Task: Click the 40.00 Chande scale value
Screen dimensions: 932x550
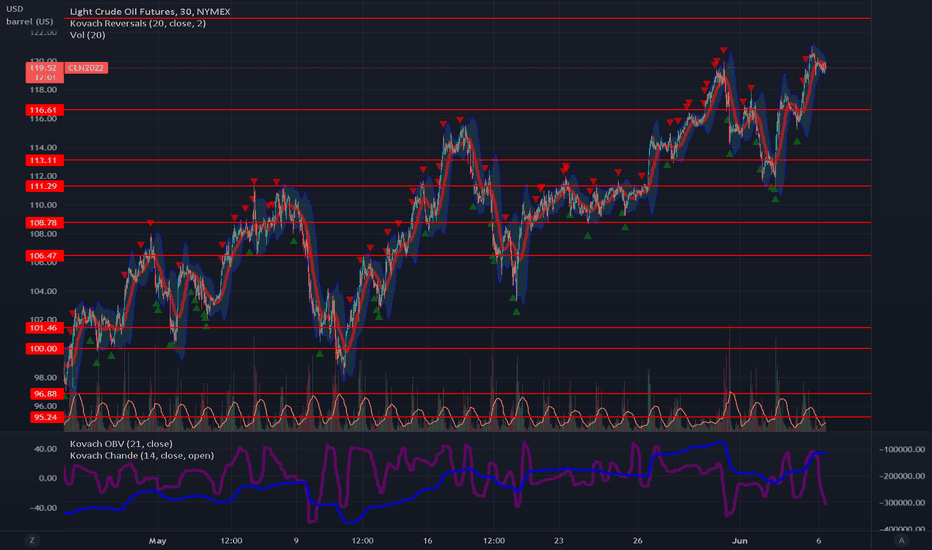Action: pyautogui.click(x=45, y=449)
